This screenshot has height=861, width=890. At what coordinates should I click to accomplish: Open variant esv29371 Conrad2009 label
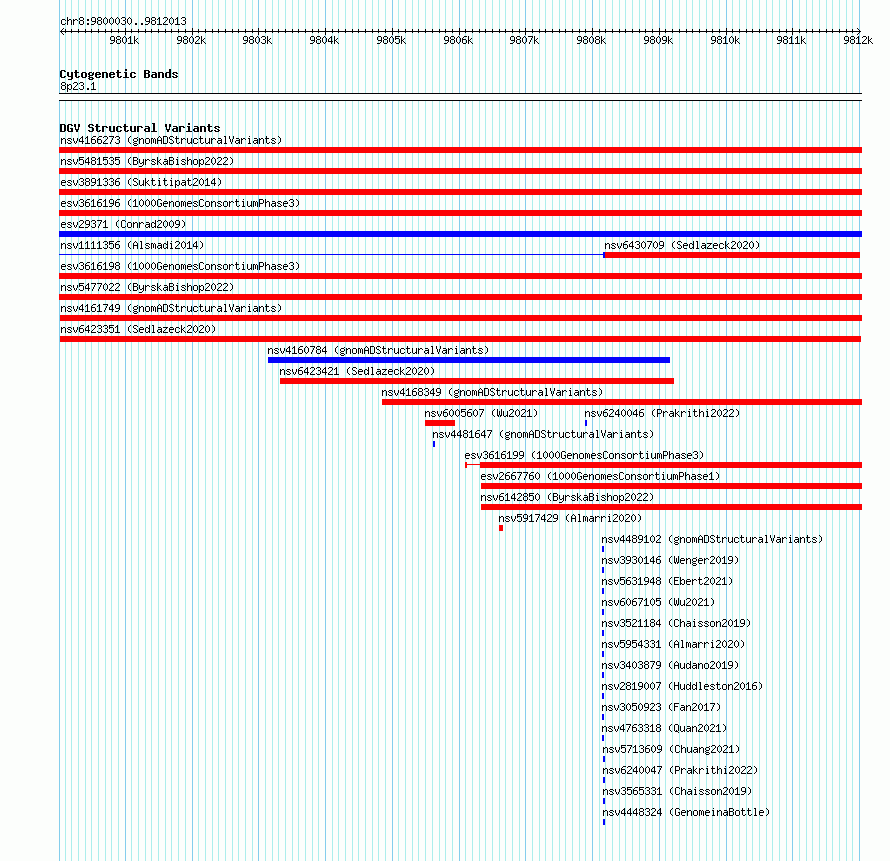click(123, 224)
